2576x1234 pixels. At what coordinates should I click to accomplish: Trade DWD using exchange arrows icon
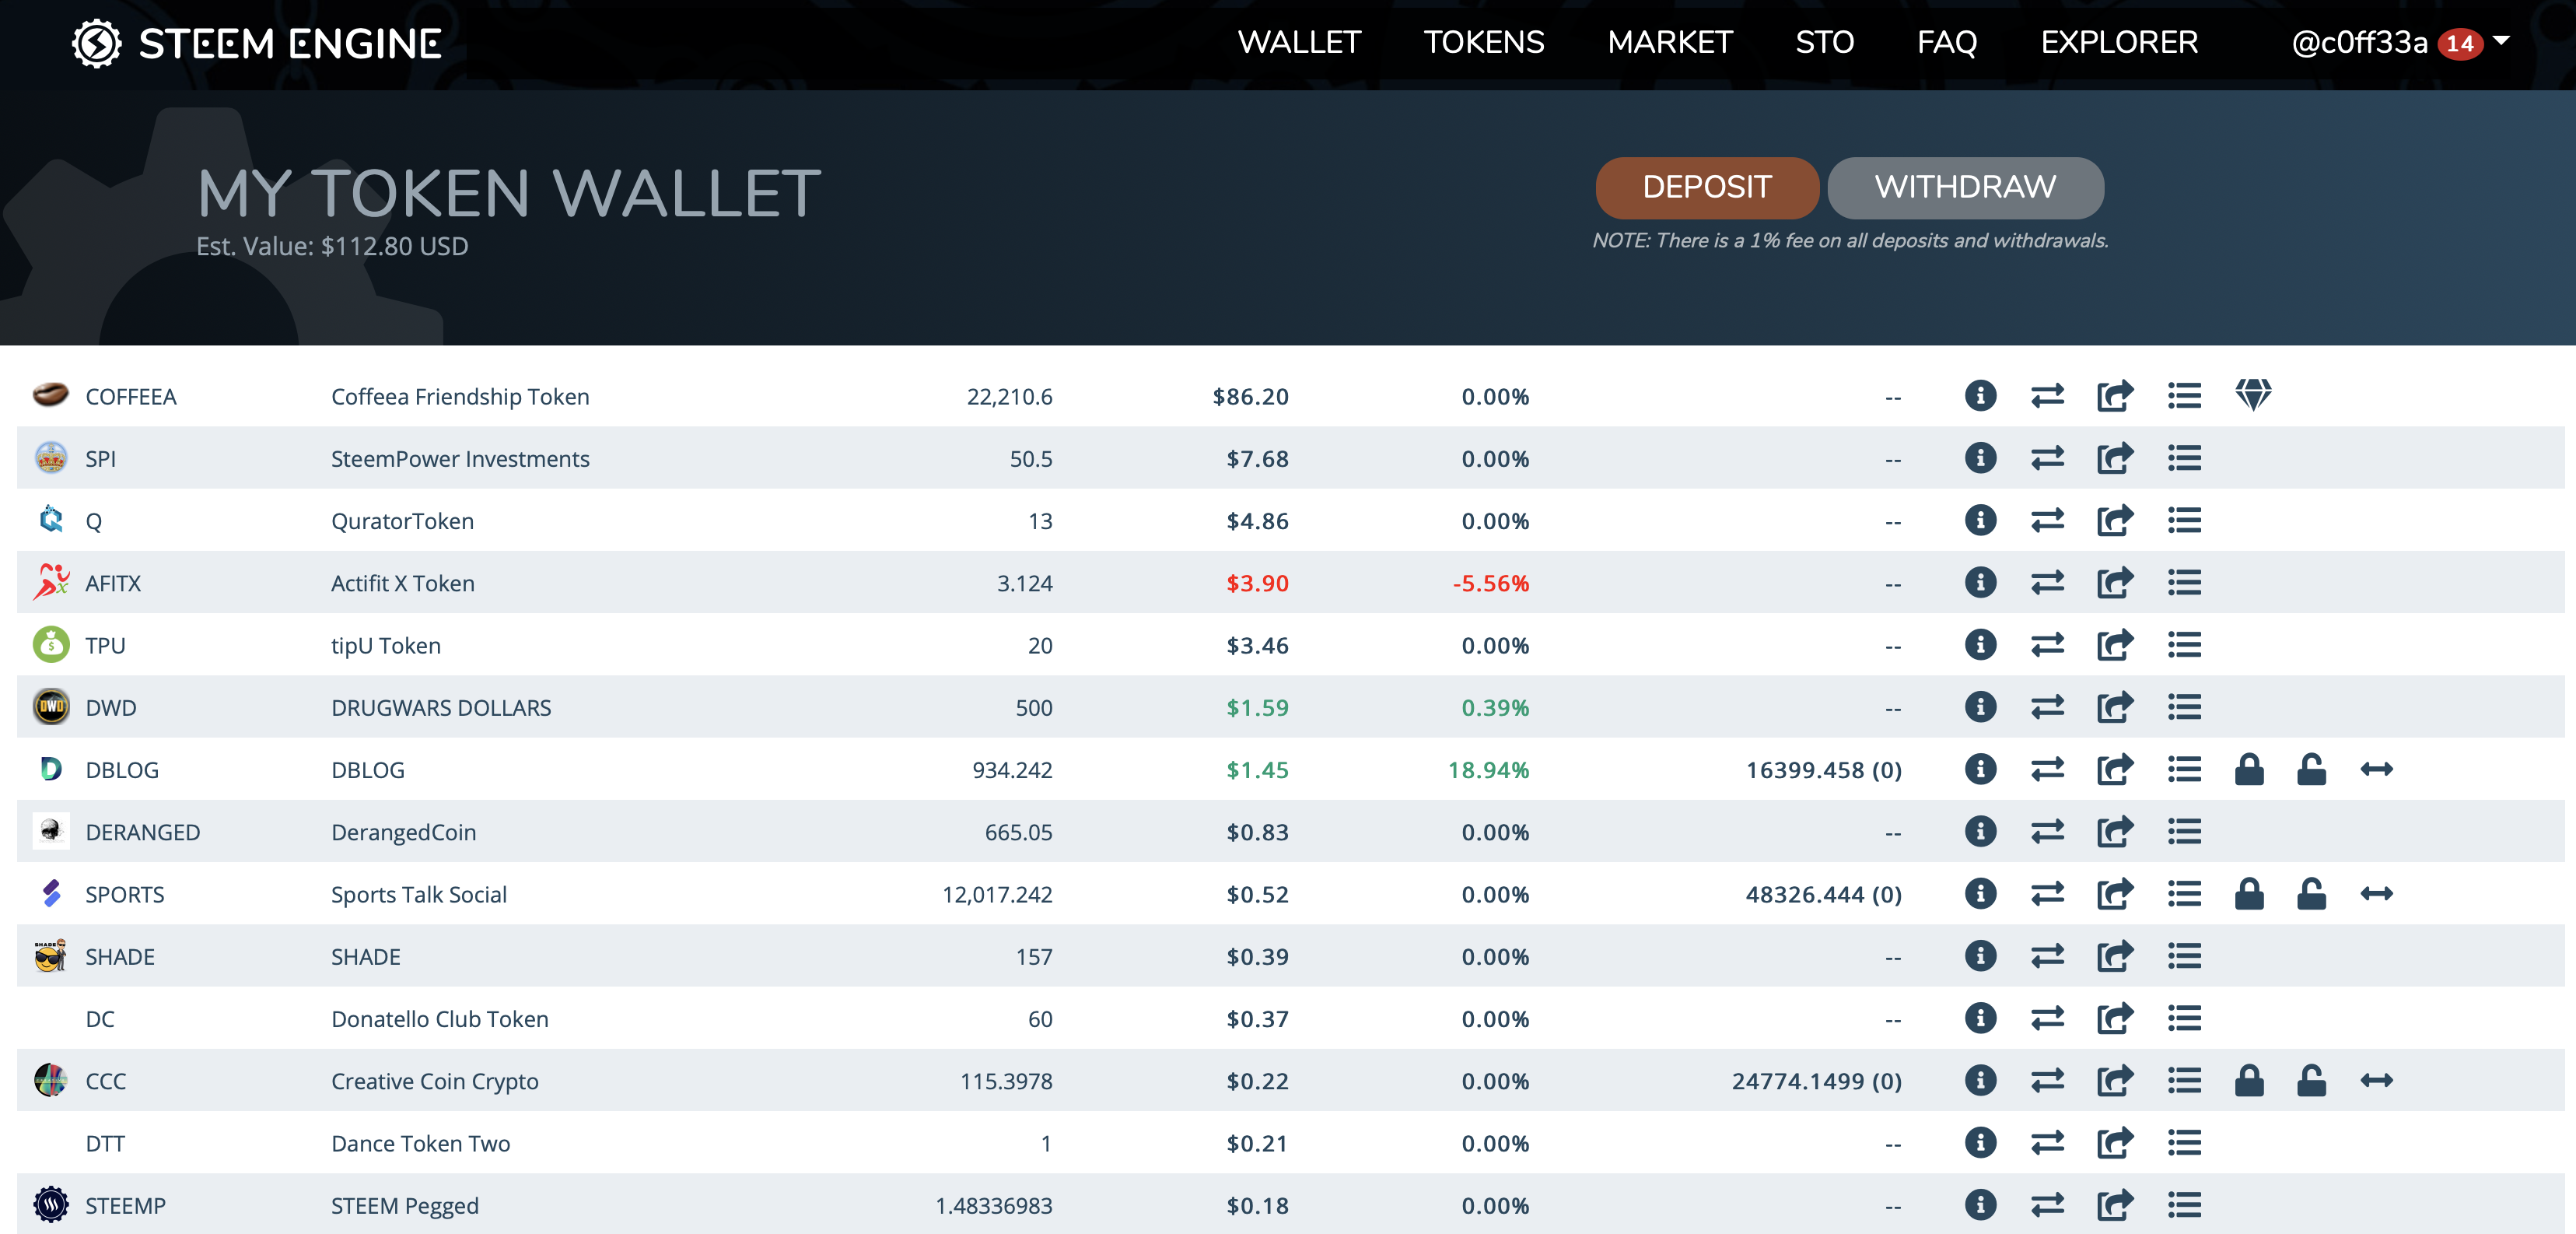(x=2047, y=707)
